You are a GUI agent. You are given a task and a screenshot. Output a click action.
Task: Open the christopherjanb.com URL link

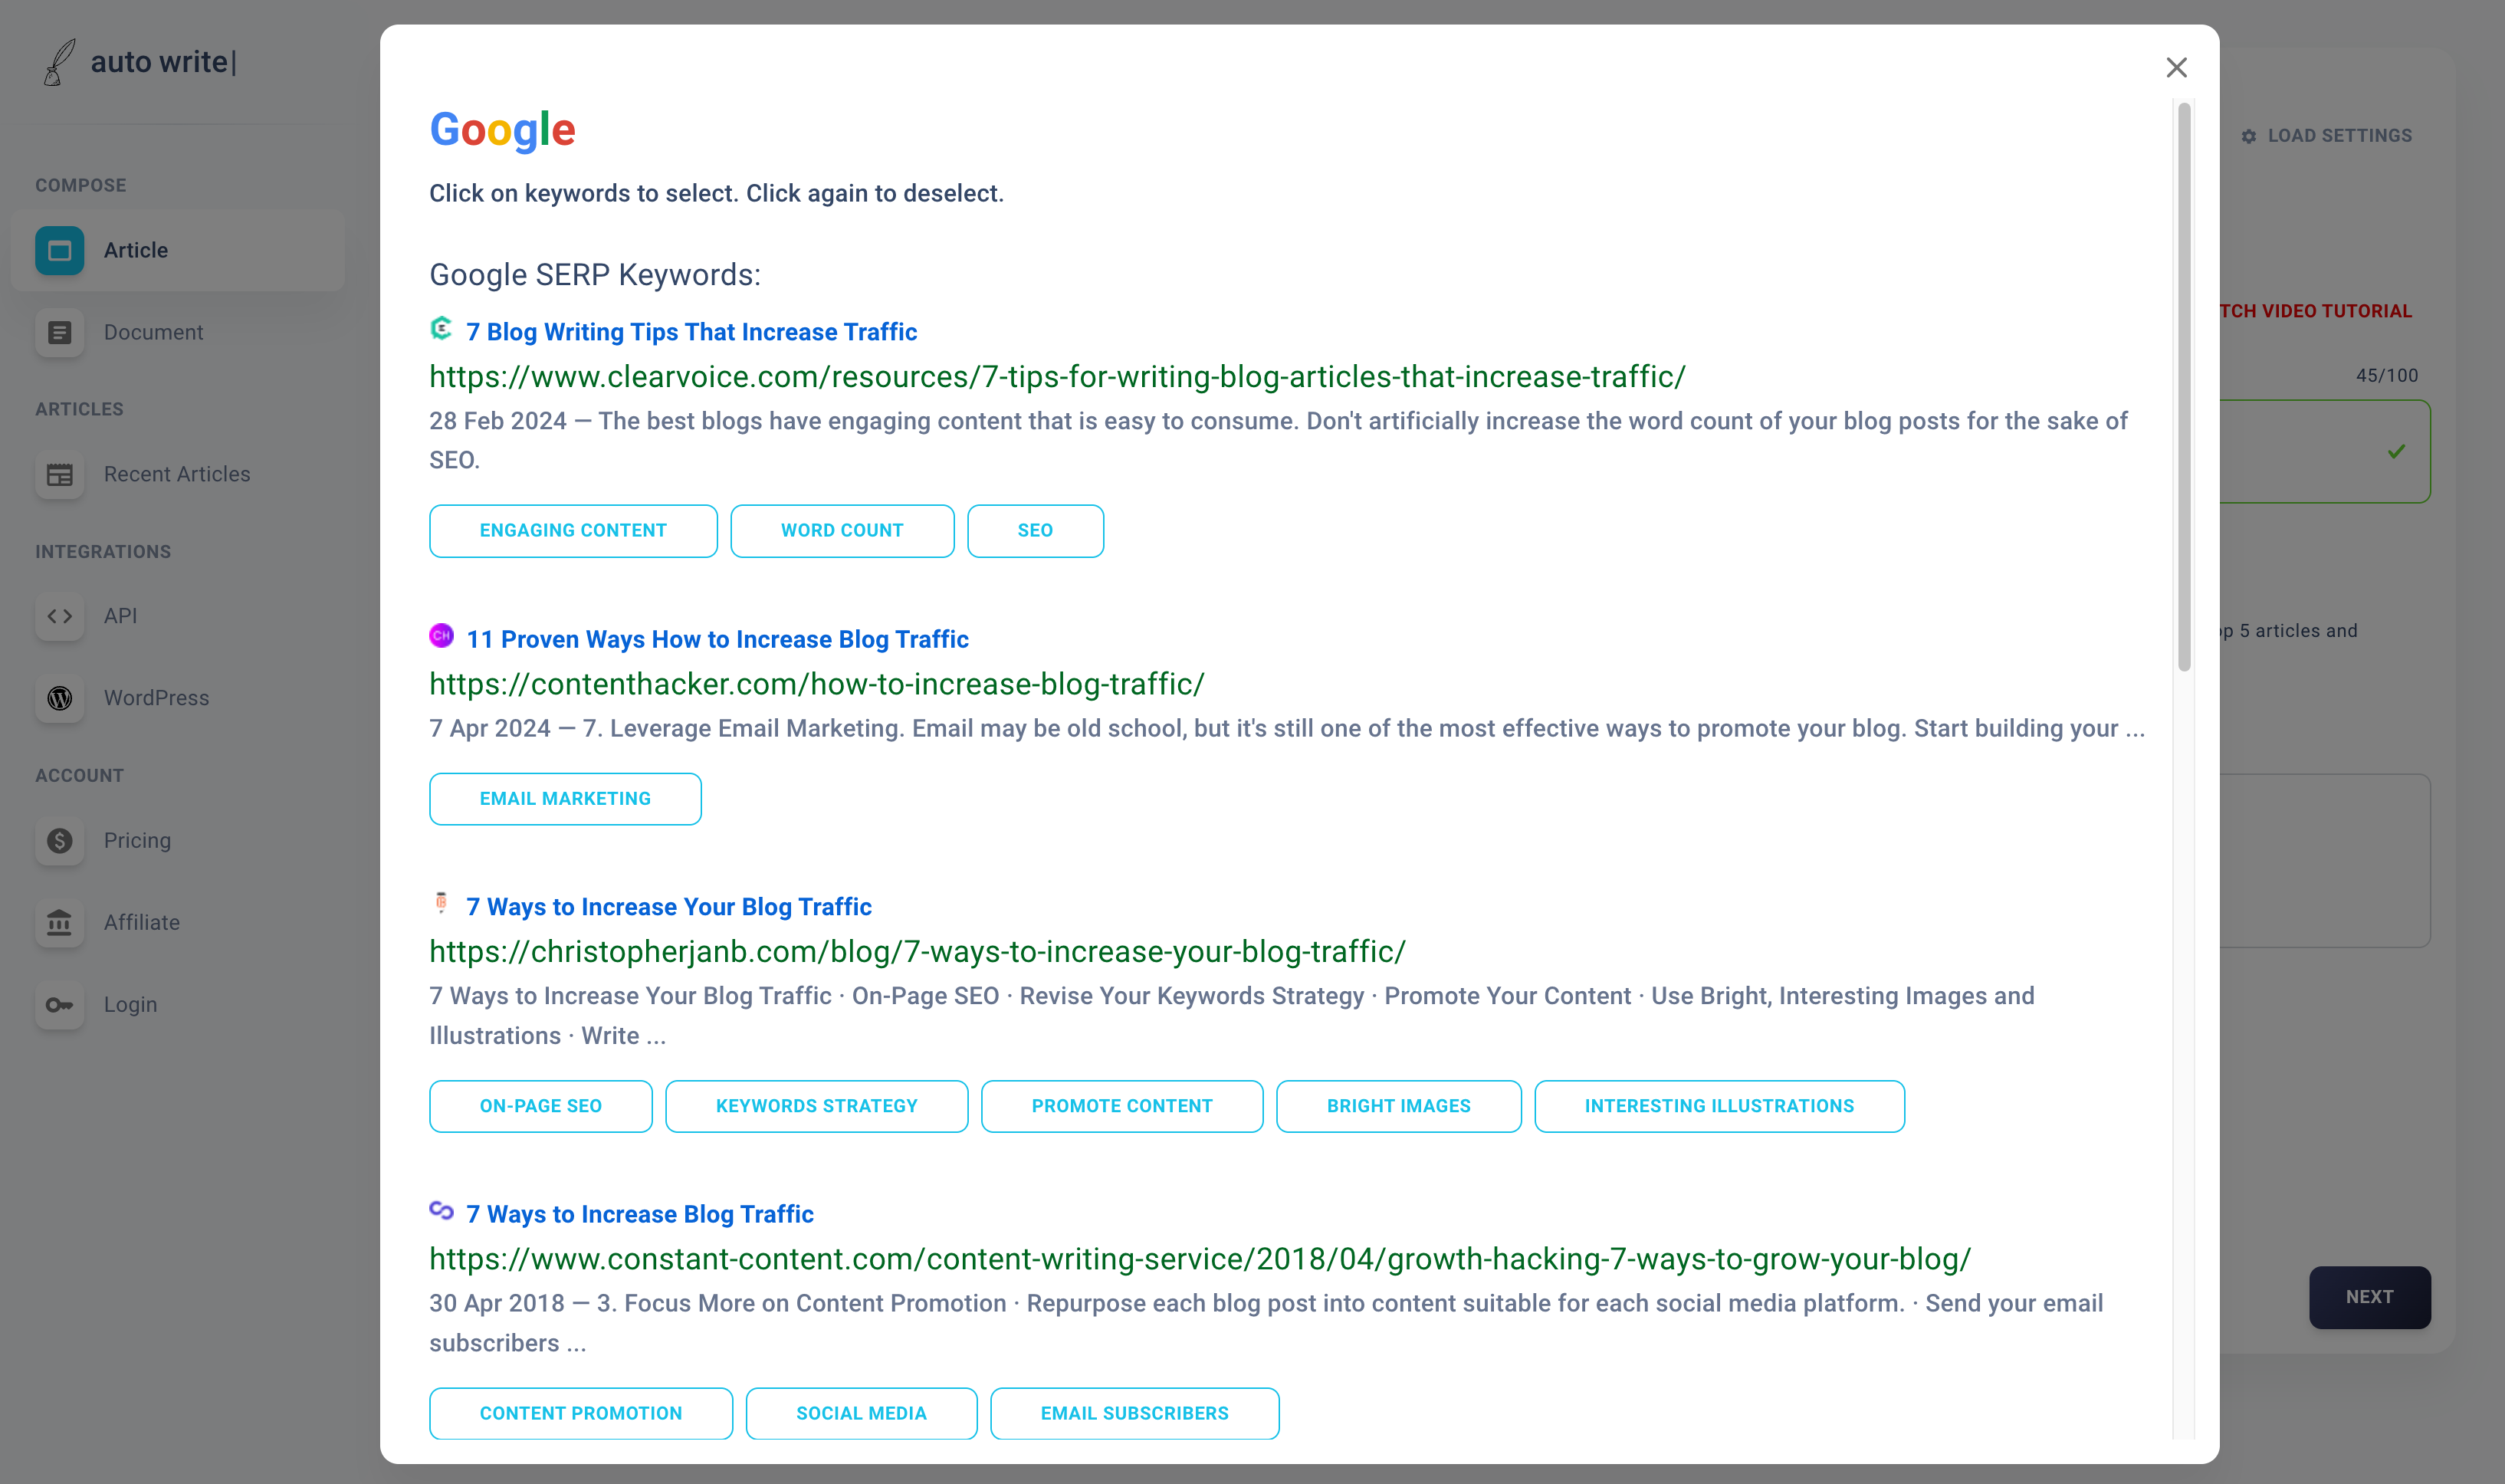(918, 952)
